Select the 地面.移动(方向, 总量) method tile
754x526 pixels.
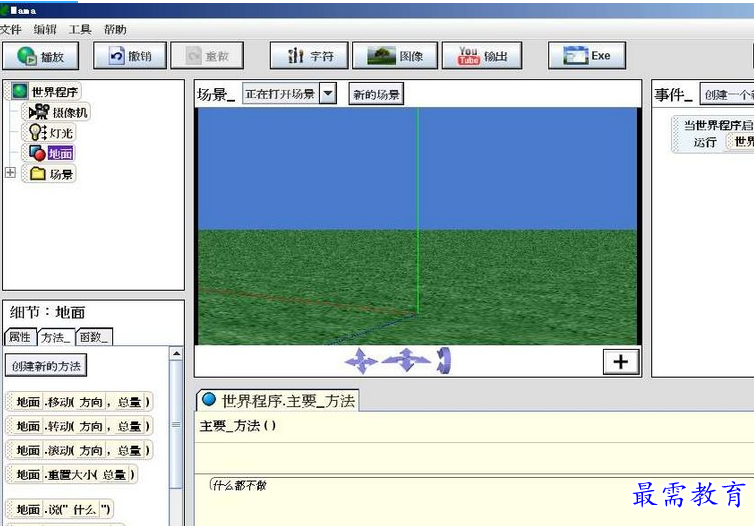80,401
